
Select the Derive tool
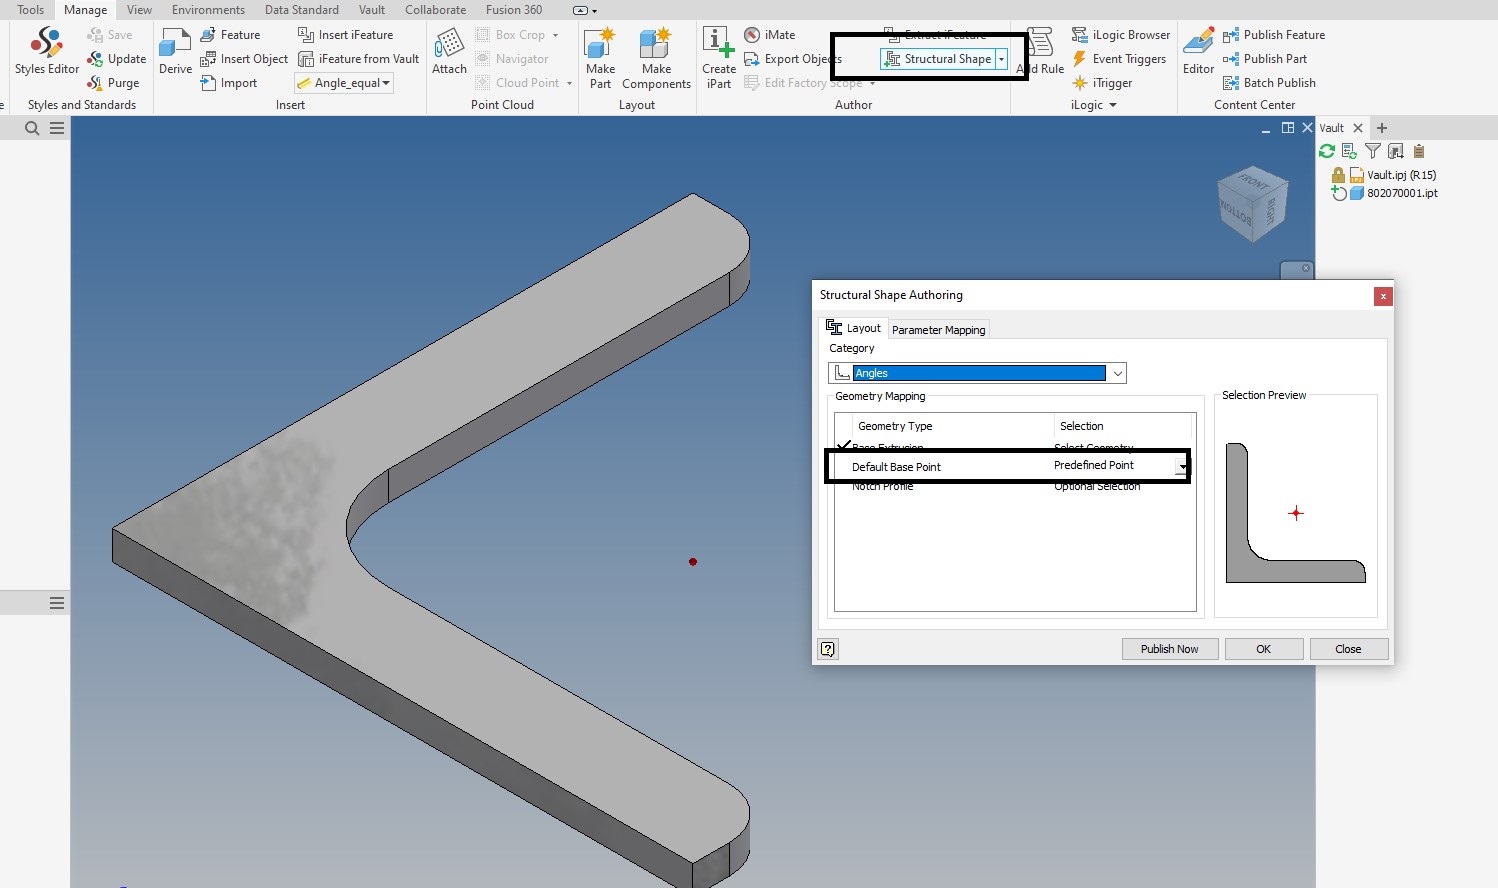tap(175, 51)
